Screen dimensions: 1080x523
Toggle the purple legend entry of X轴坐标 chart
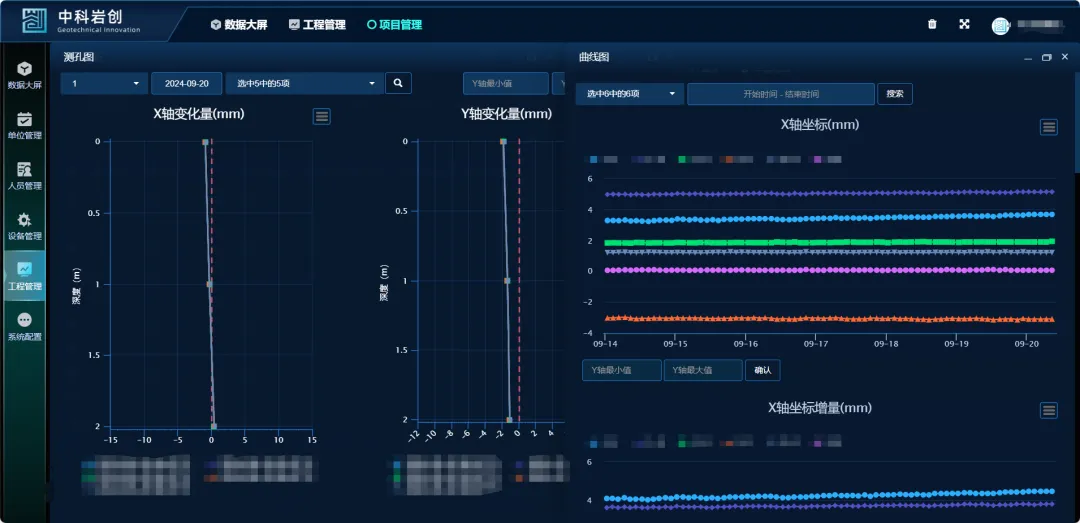click(827, 159)
